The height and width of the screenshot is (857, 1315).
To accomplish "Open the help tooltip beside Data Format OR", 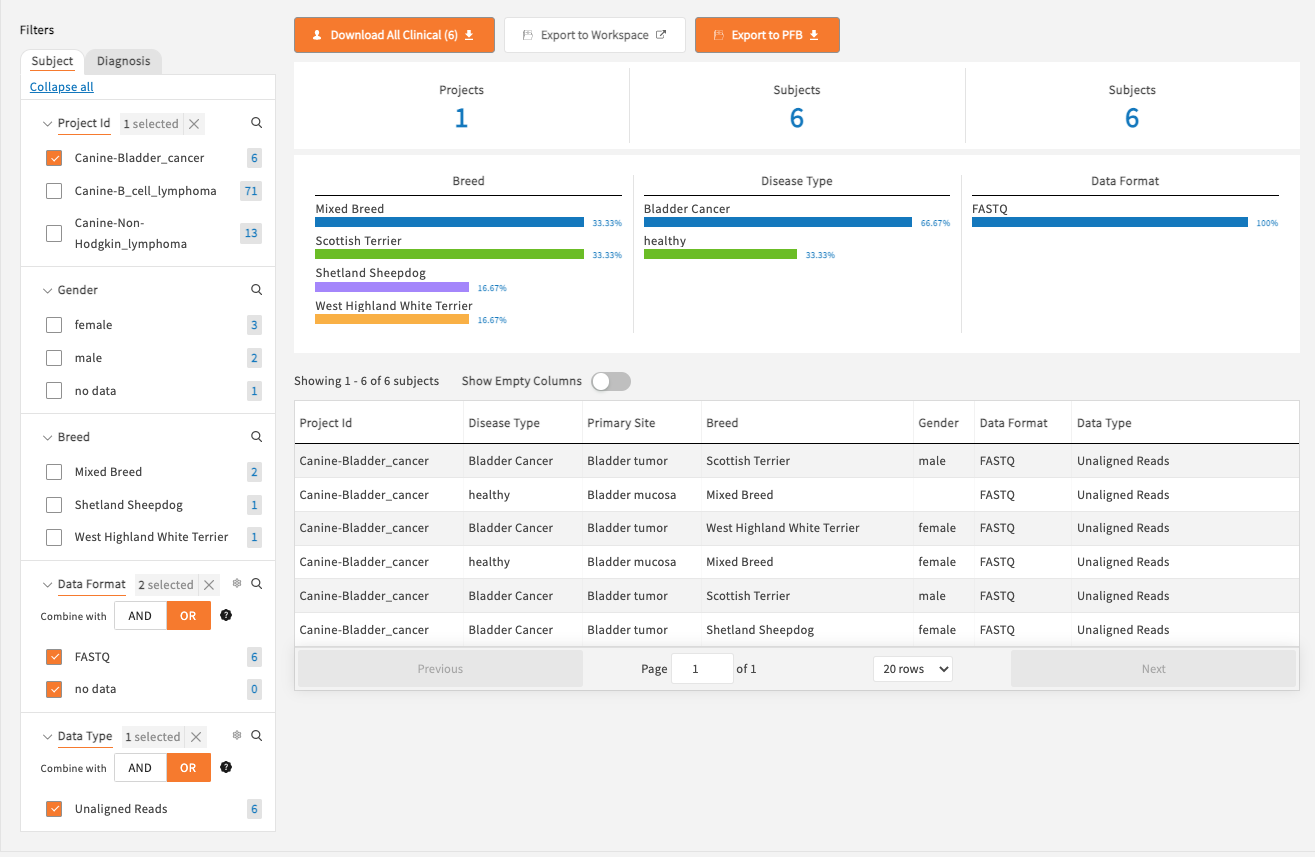I will click(x=225, y=615).
